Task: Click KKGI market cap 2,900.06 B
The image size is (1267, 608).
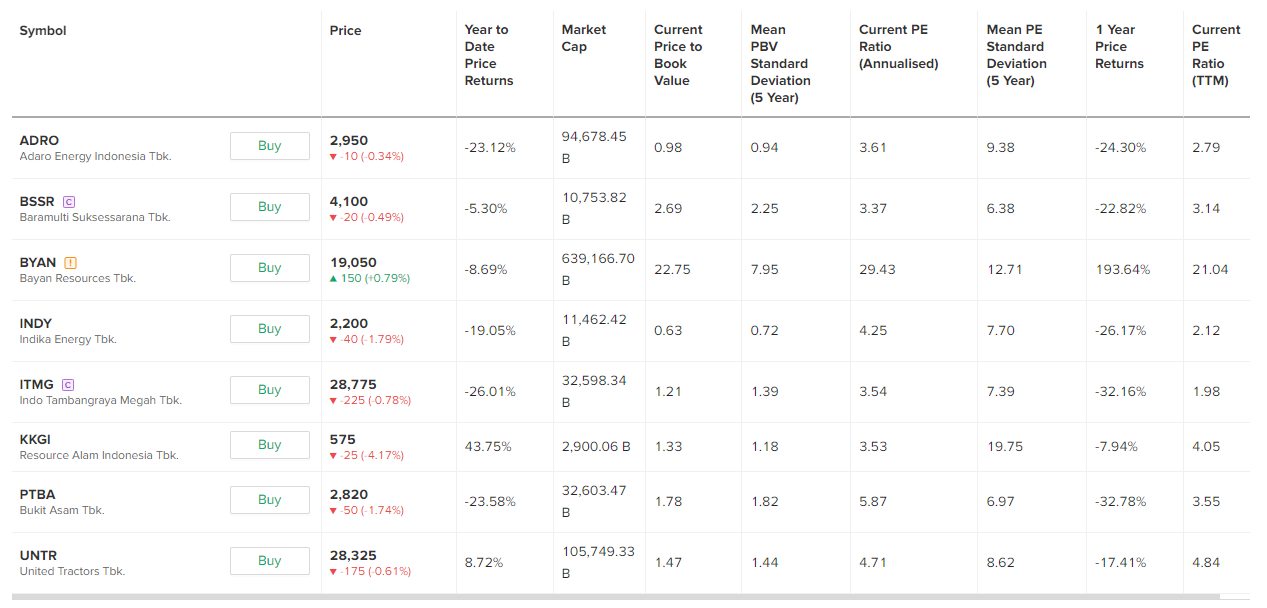Action: (x=596, y=447)
